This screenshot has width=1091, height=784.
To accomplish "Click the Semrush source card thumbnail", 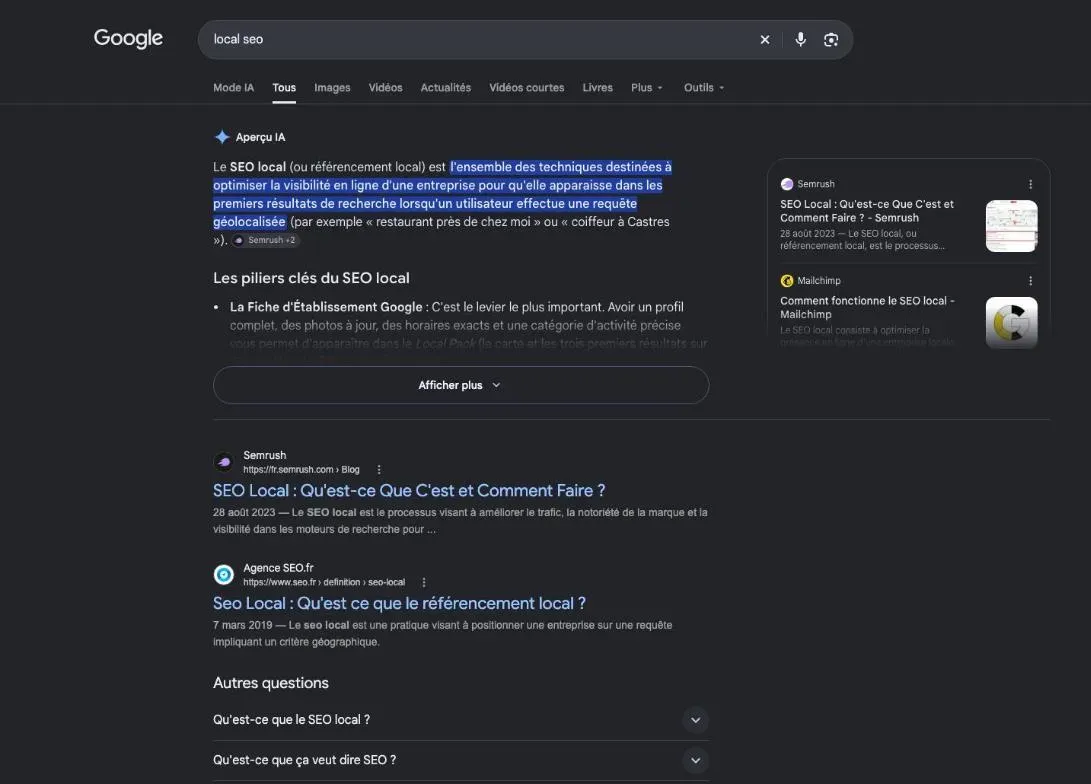I will 1012,226.
